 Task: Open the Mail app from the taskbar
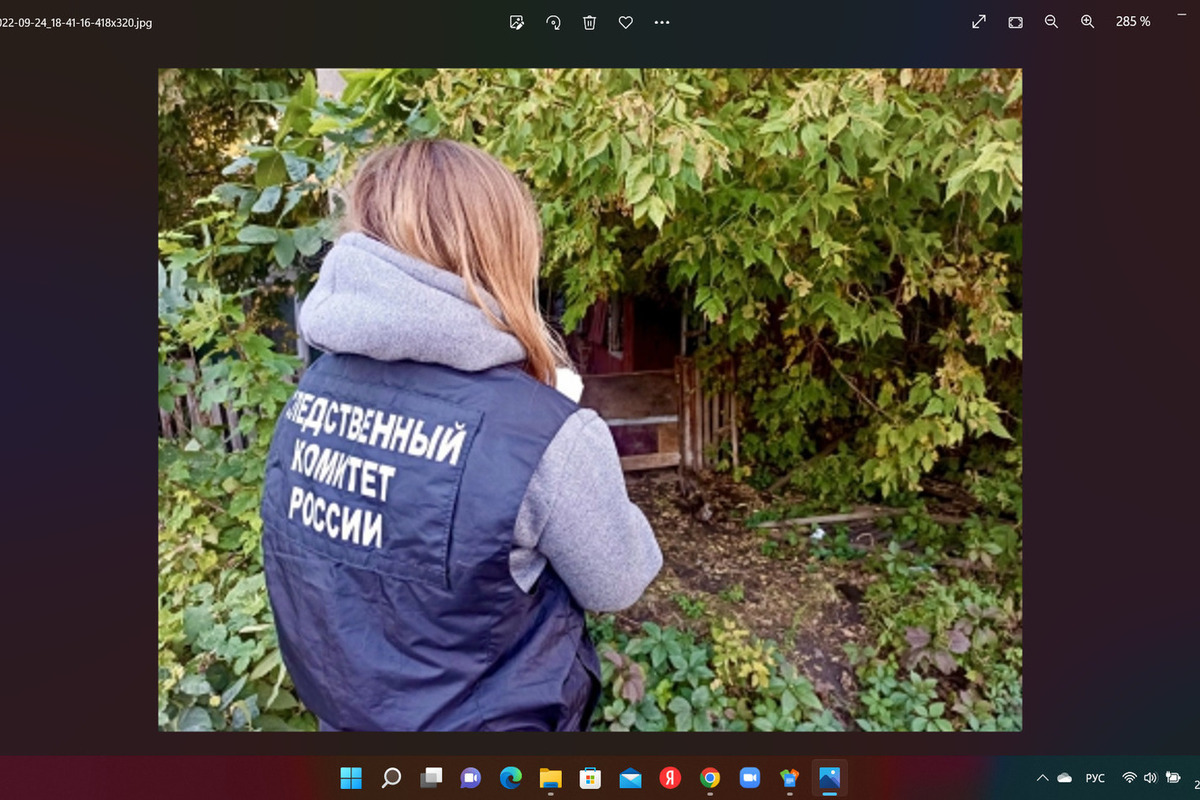630,777
